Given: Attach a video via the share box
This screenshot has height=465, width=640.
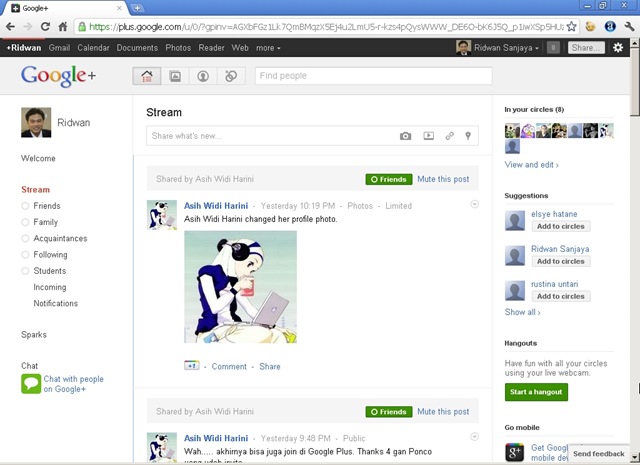Looking at the screenshot, I should [429, 136].
